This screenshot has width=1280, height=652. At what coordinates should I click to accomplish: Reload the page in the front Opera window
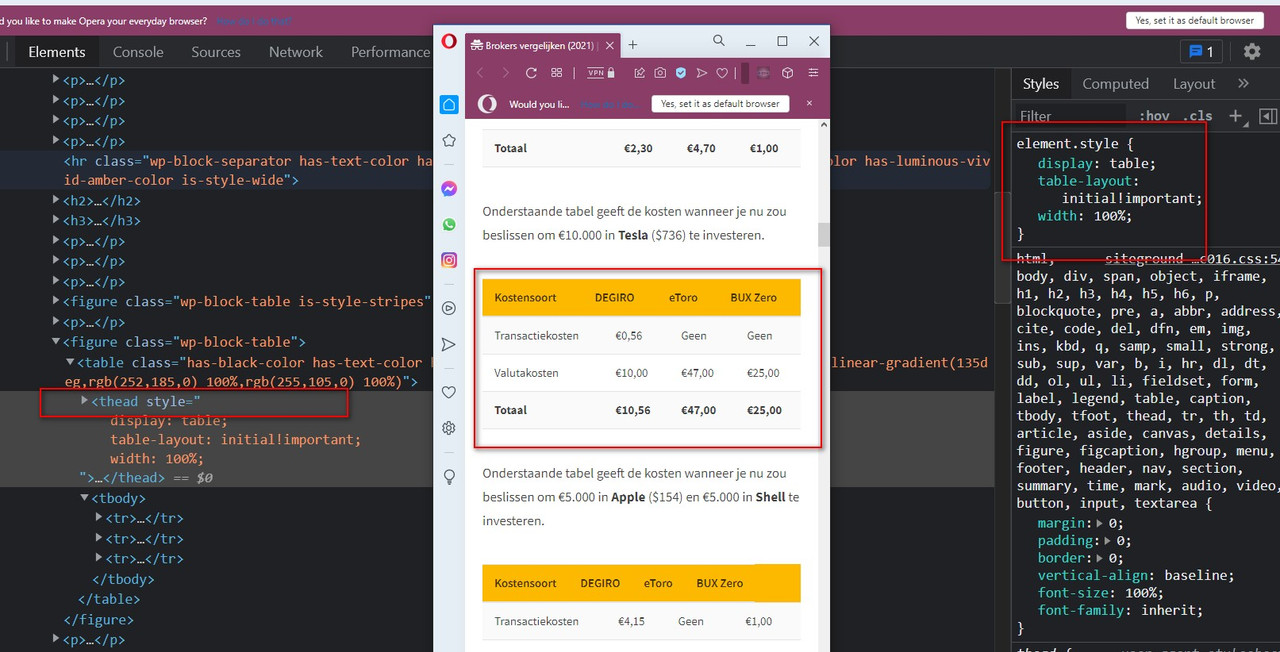tap(531, 73)
